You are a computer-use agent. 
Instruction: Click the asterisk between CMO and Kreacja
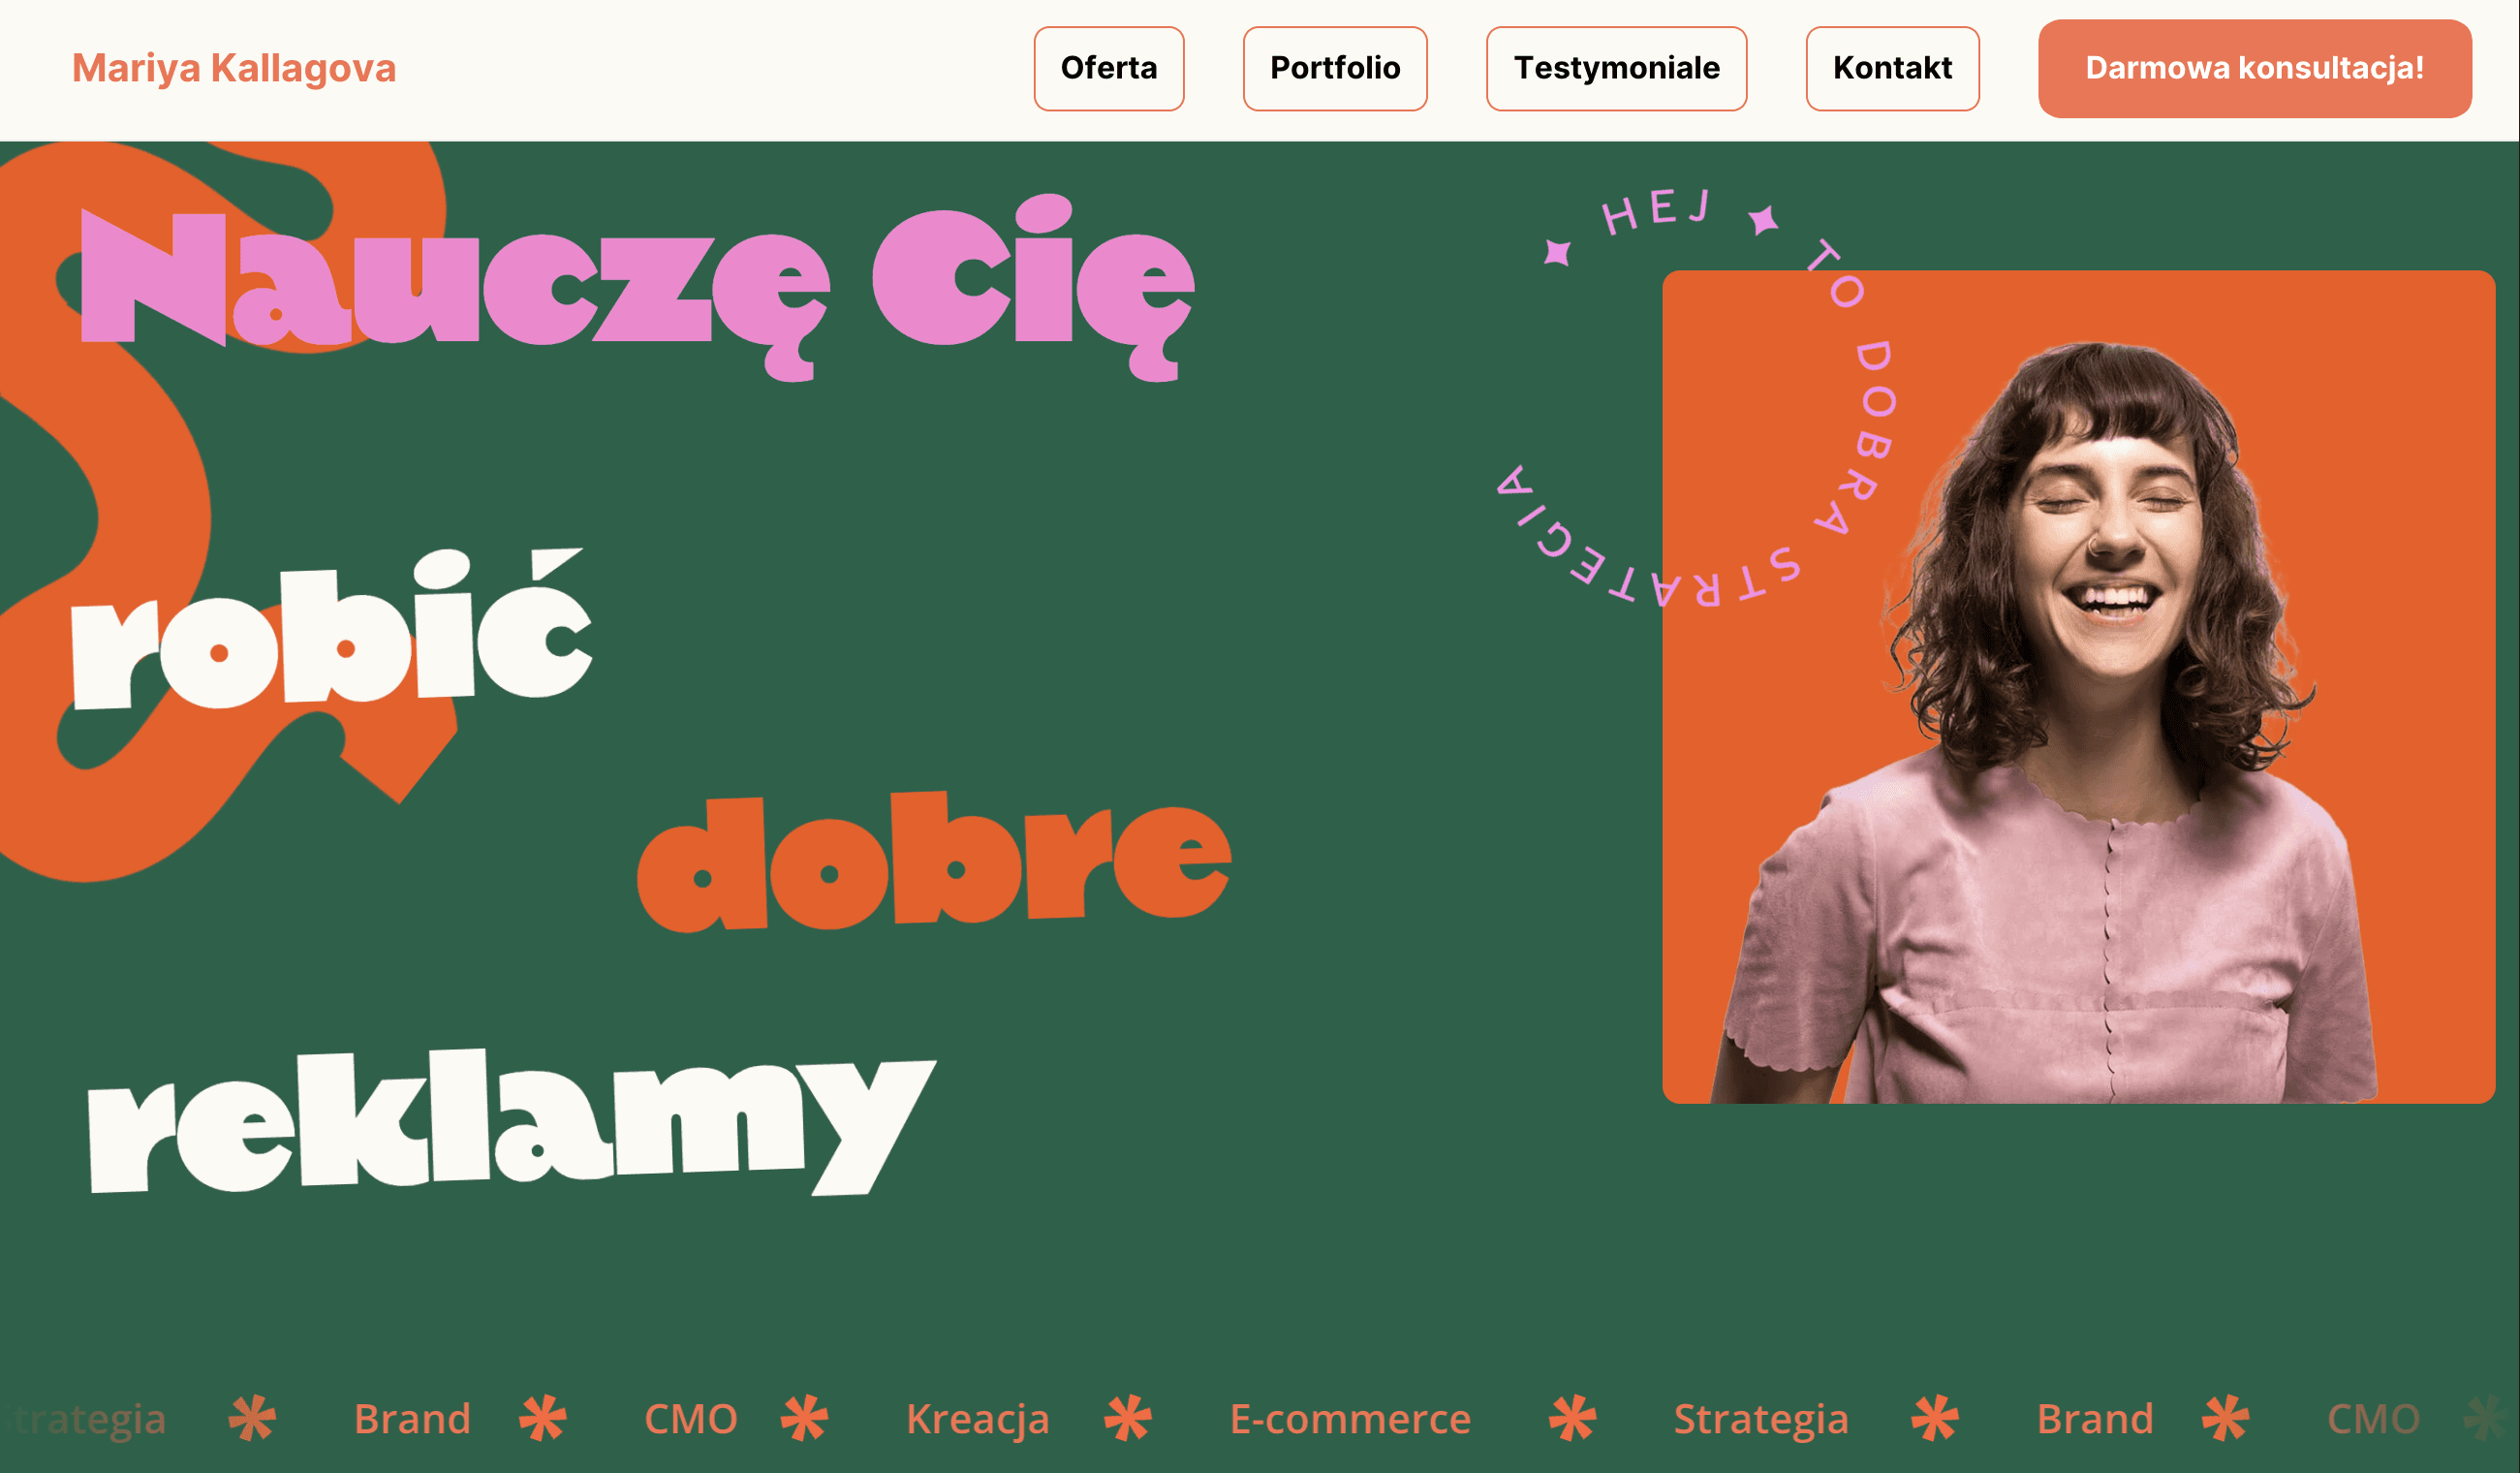804,1417
